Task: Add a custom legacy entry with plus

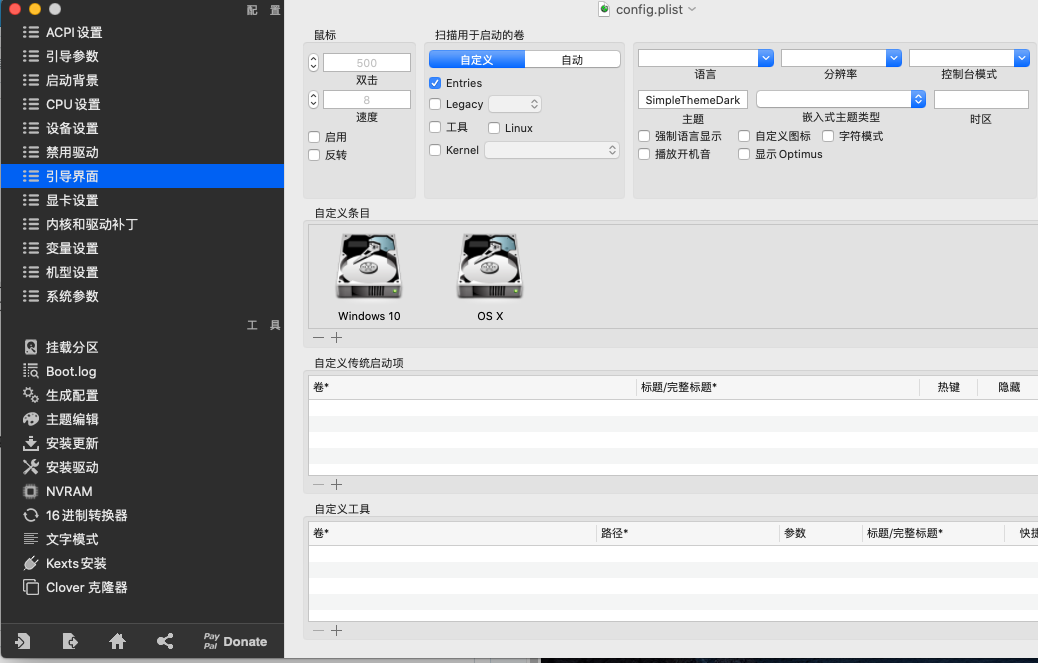Action: pyautogui.click(x=336, y=484)
